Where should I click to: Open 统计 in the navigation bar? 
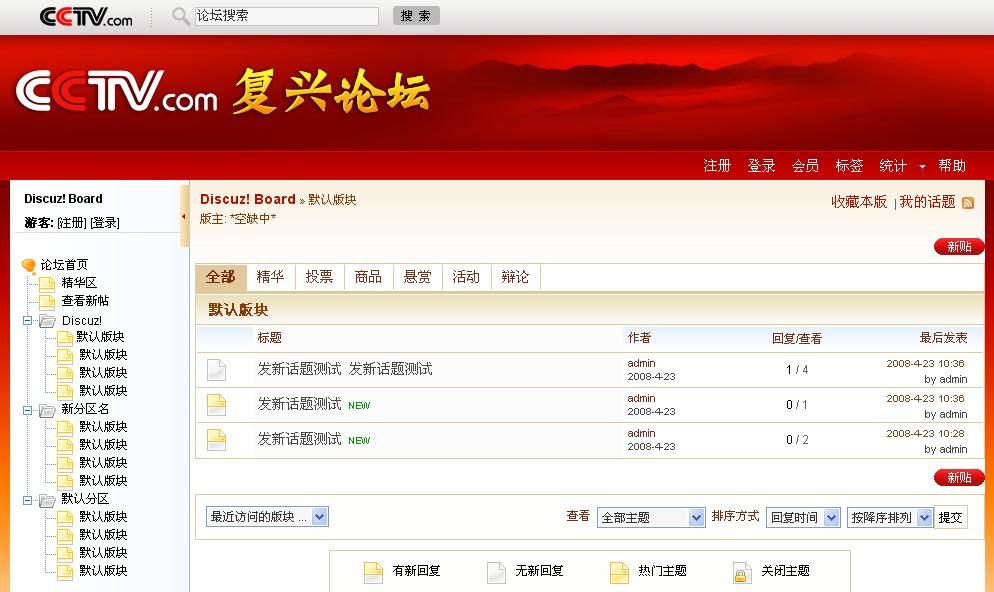click(x=893, y=166)
